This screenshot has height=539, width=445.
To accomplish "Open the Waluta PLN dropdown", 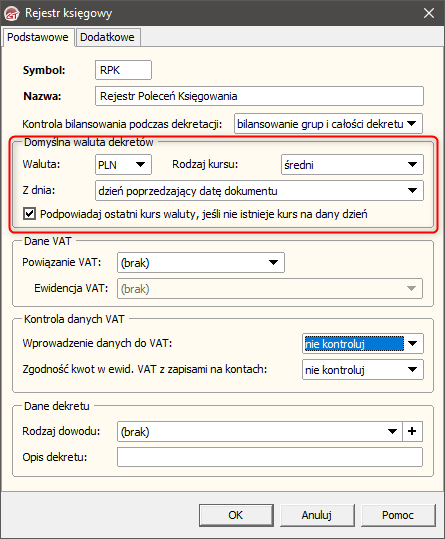I will [x=123, y=165].
